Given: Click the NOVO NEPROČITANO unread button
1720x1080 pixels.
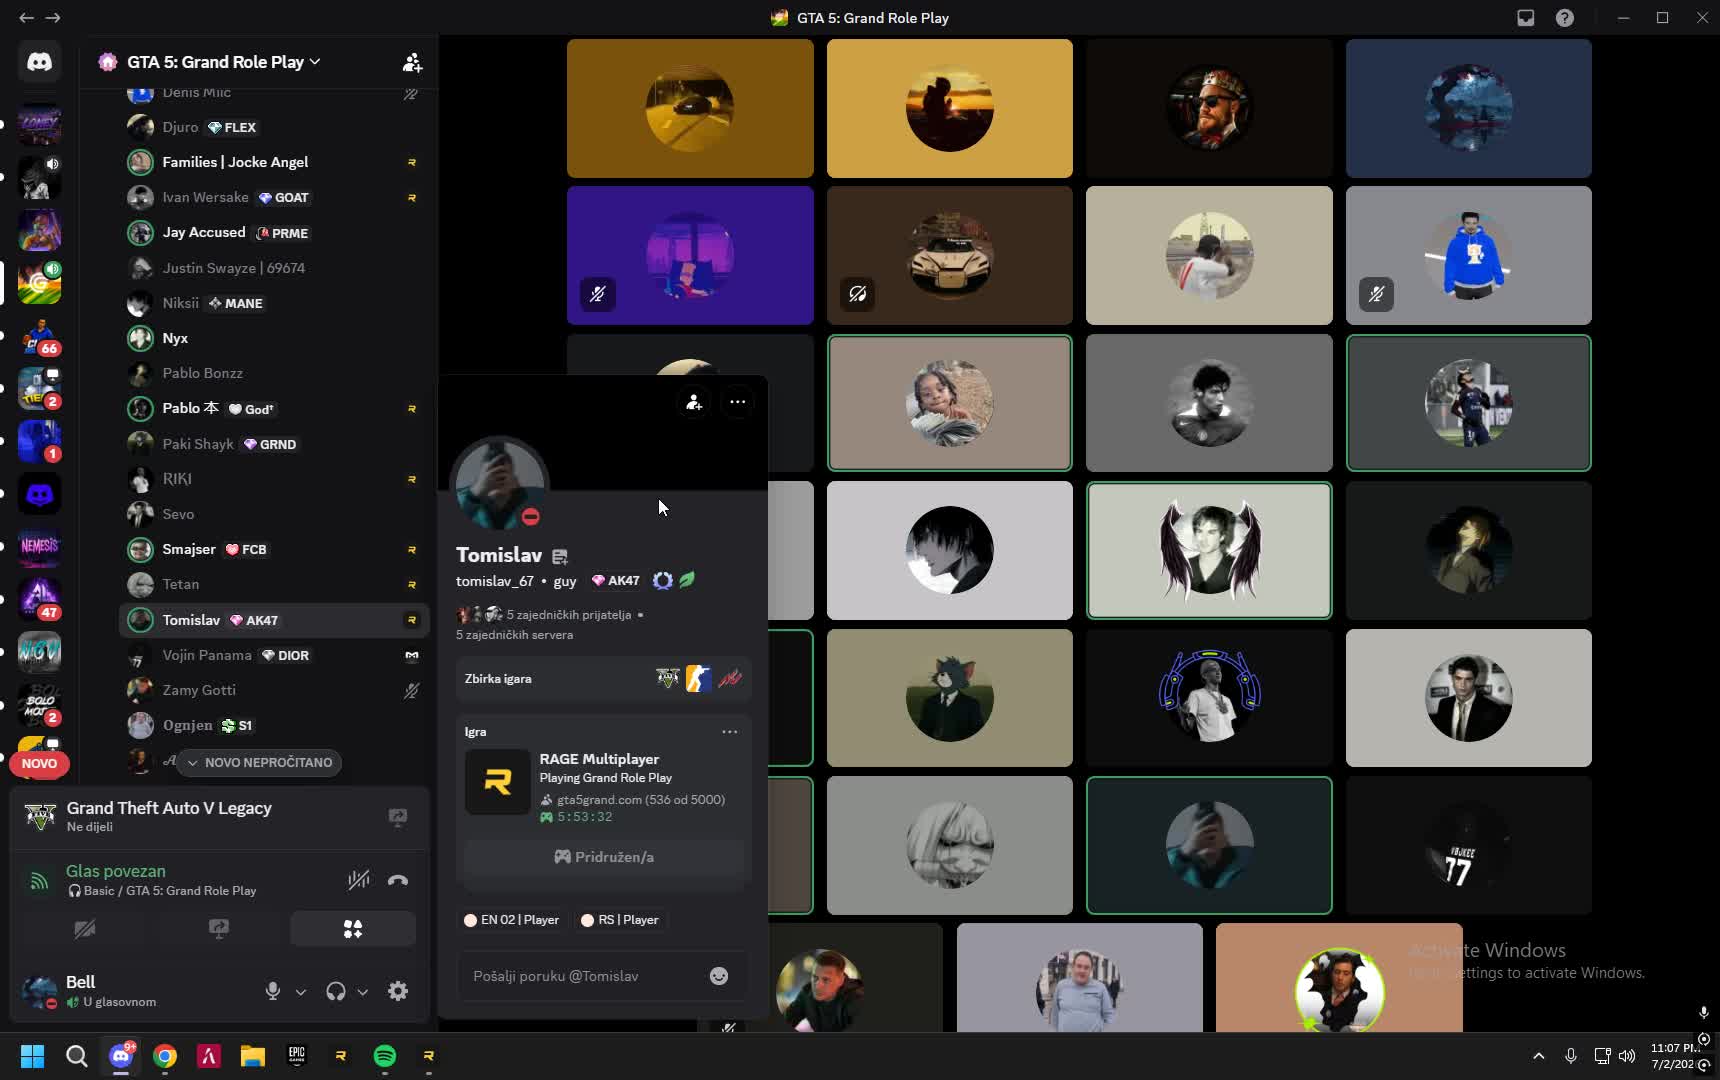Looking at the screenshot, I should 260,762.
